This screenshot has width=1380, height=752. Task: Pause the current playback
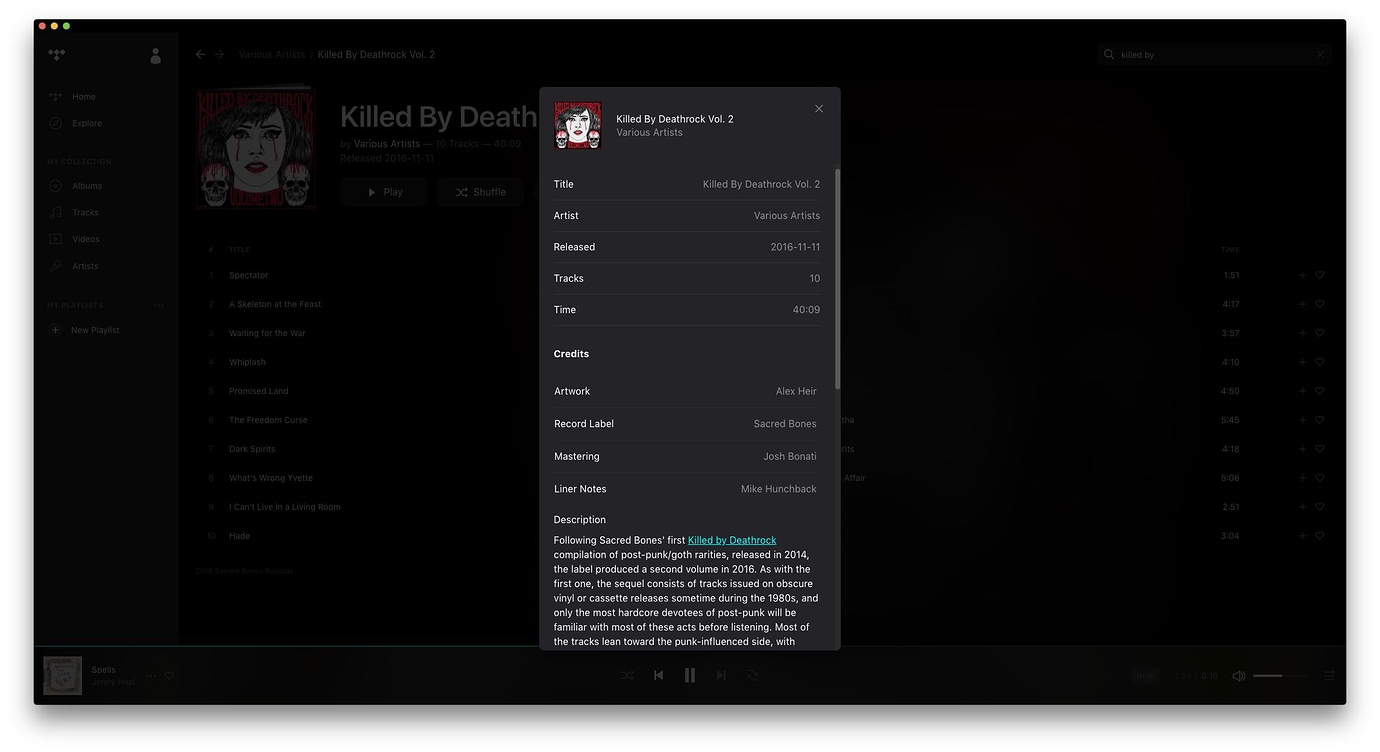click(690, 675)
